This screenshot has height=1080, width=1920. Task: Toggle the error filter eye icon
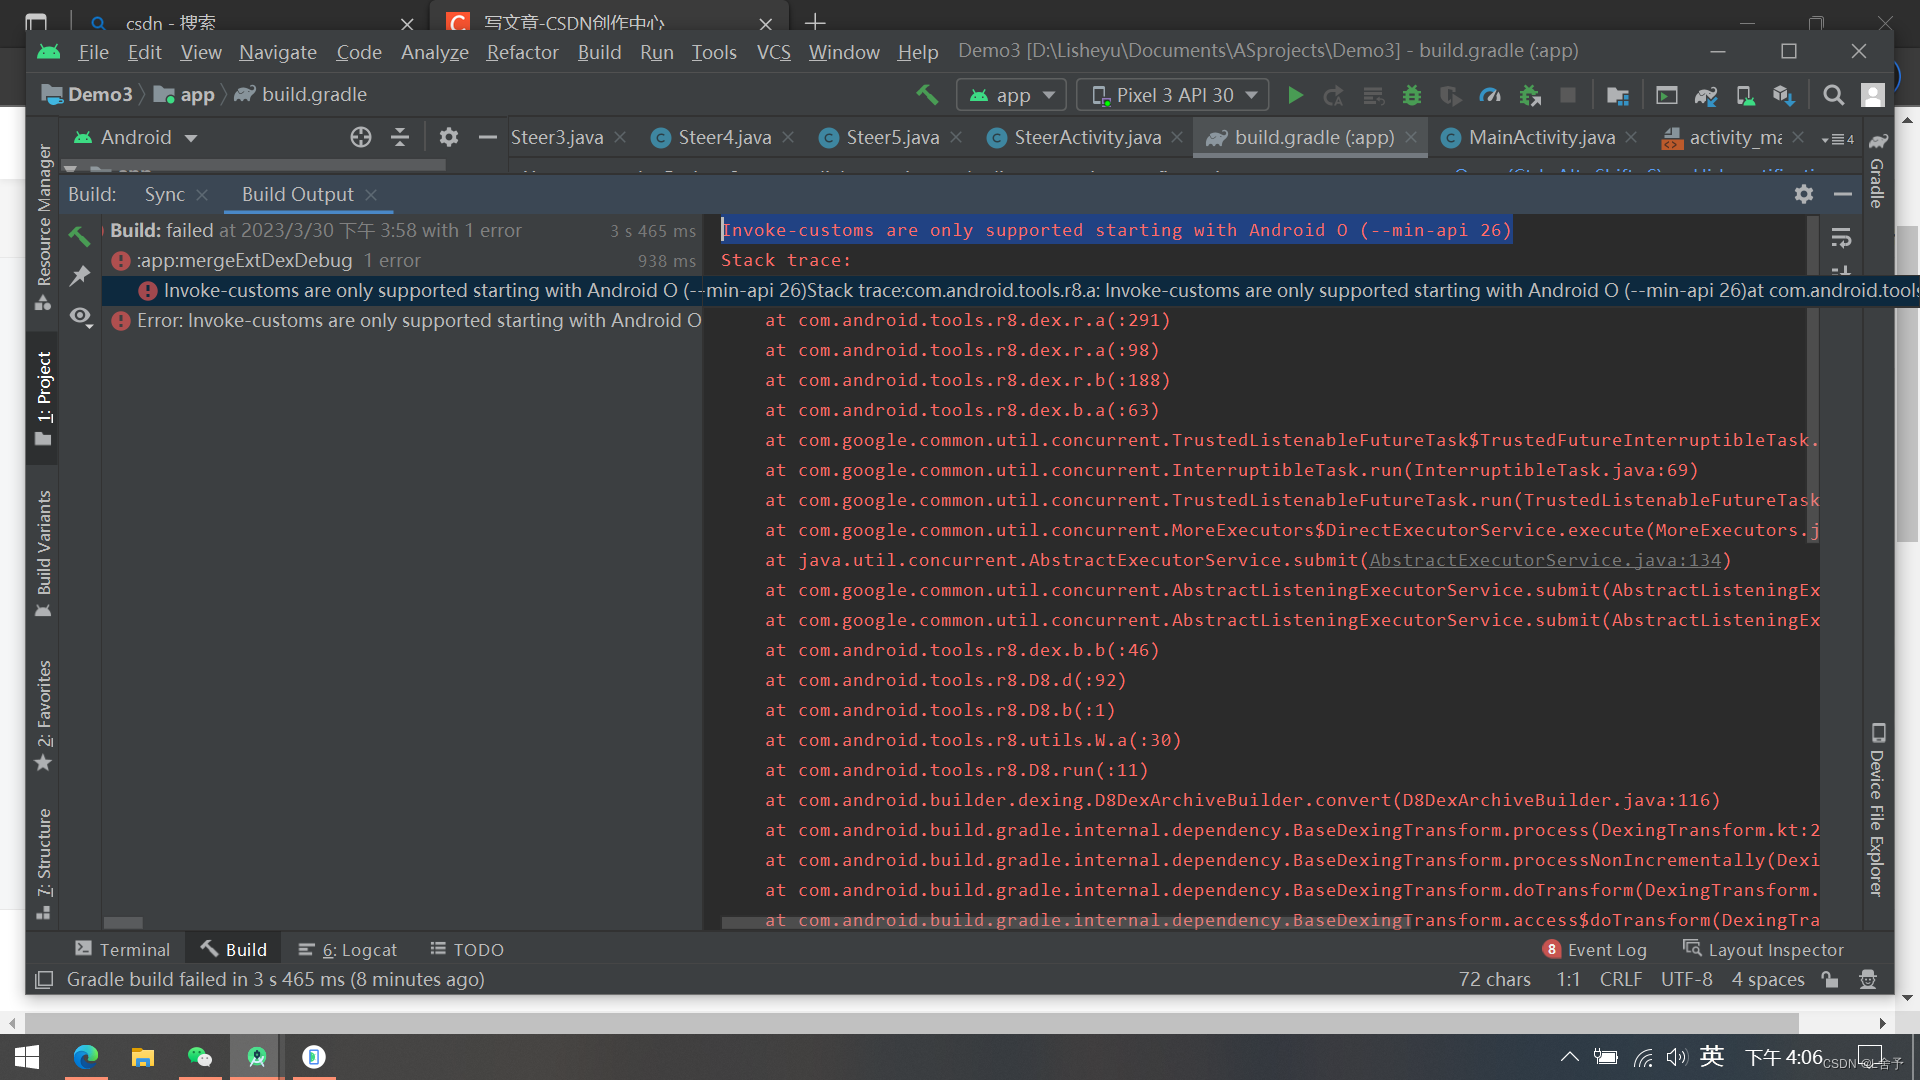pos(81,318)
